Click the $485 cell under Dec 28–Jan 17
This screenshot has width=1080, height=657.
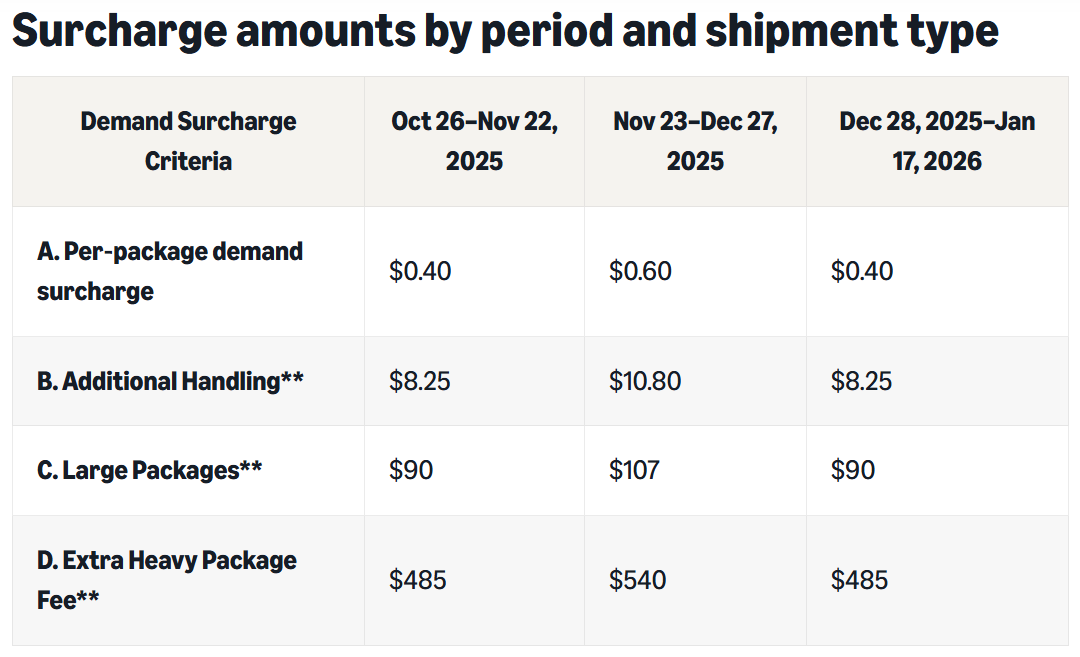[x=859, y=580]
